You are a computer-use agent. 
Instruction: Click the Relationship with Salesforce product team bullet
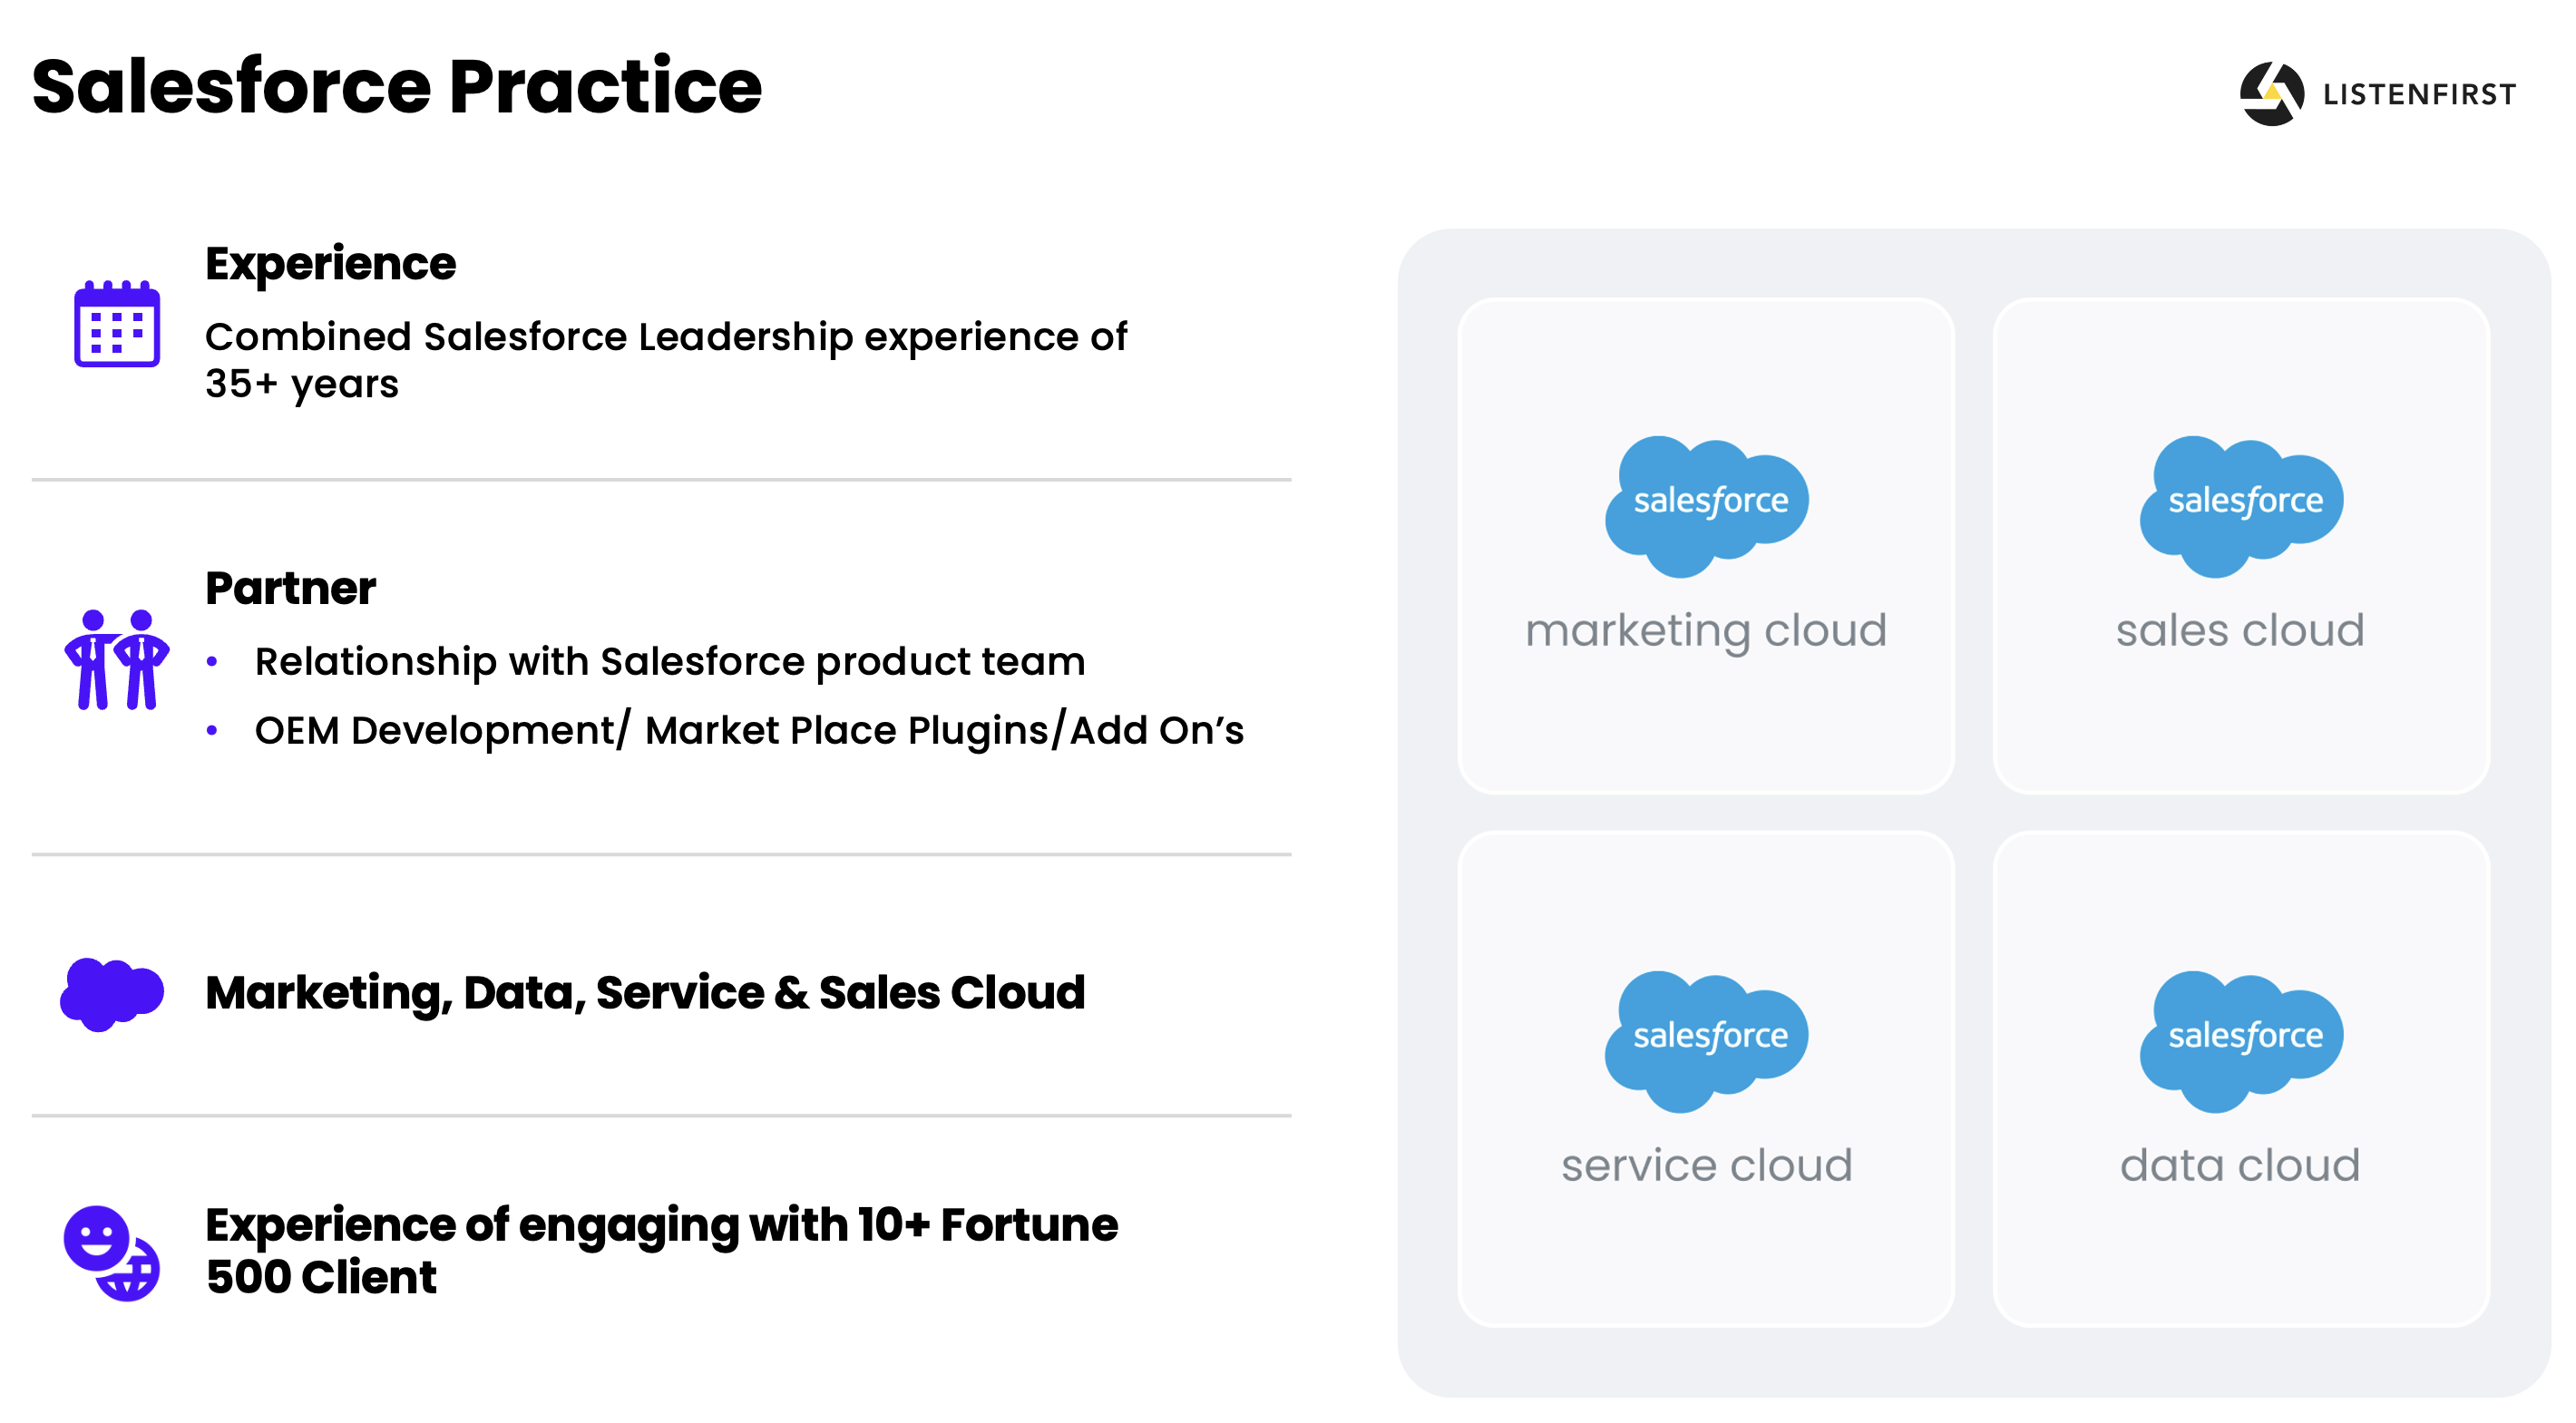click(669, 662)
